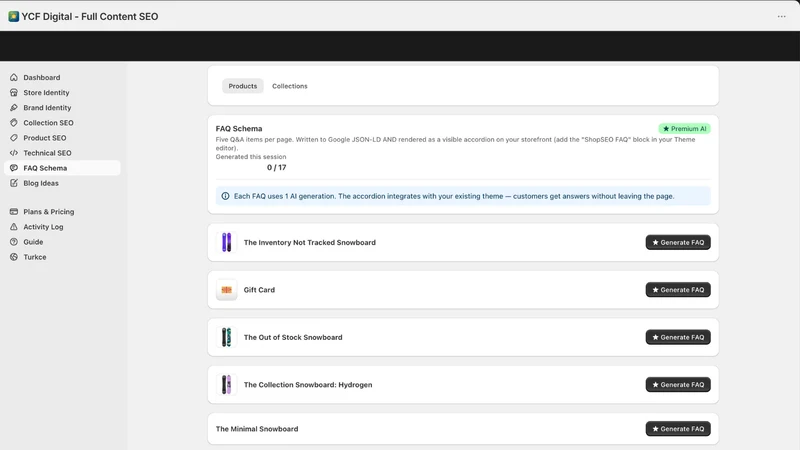Click the '0 / 17' generated counter
The height and width of the screenshot is (450, 800).
tap(277, 167)
